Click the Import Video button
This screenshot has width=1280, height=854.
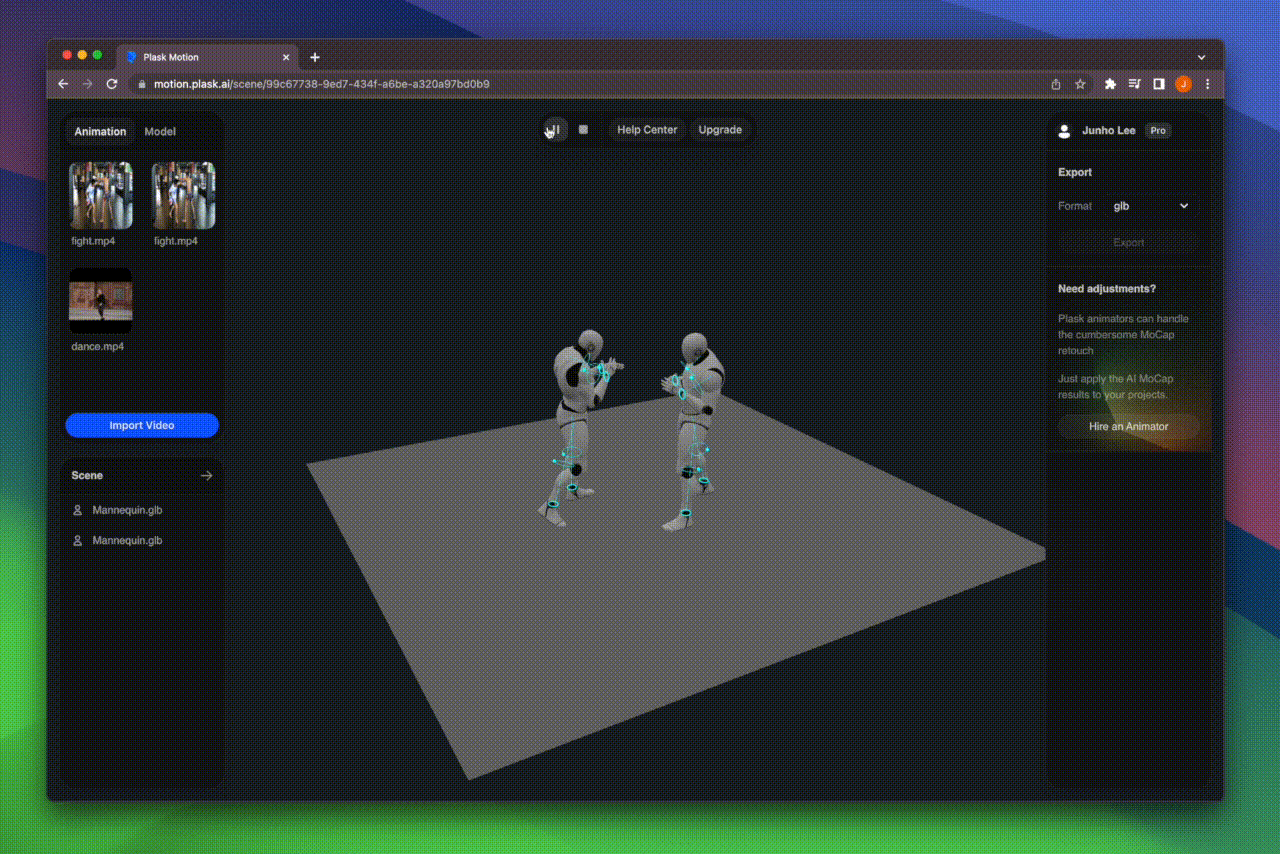(x=142, y=426)
